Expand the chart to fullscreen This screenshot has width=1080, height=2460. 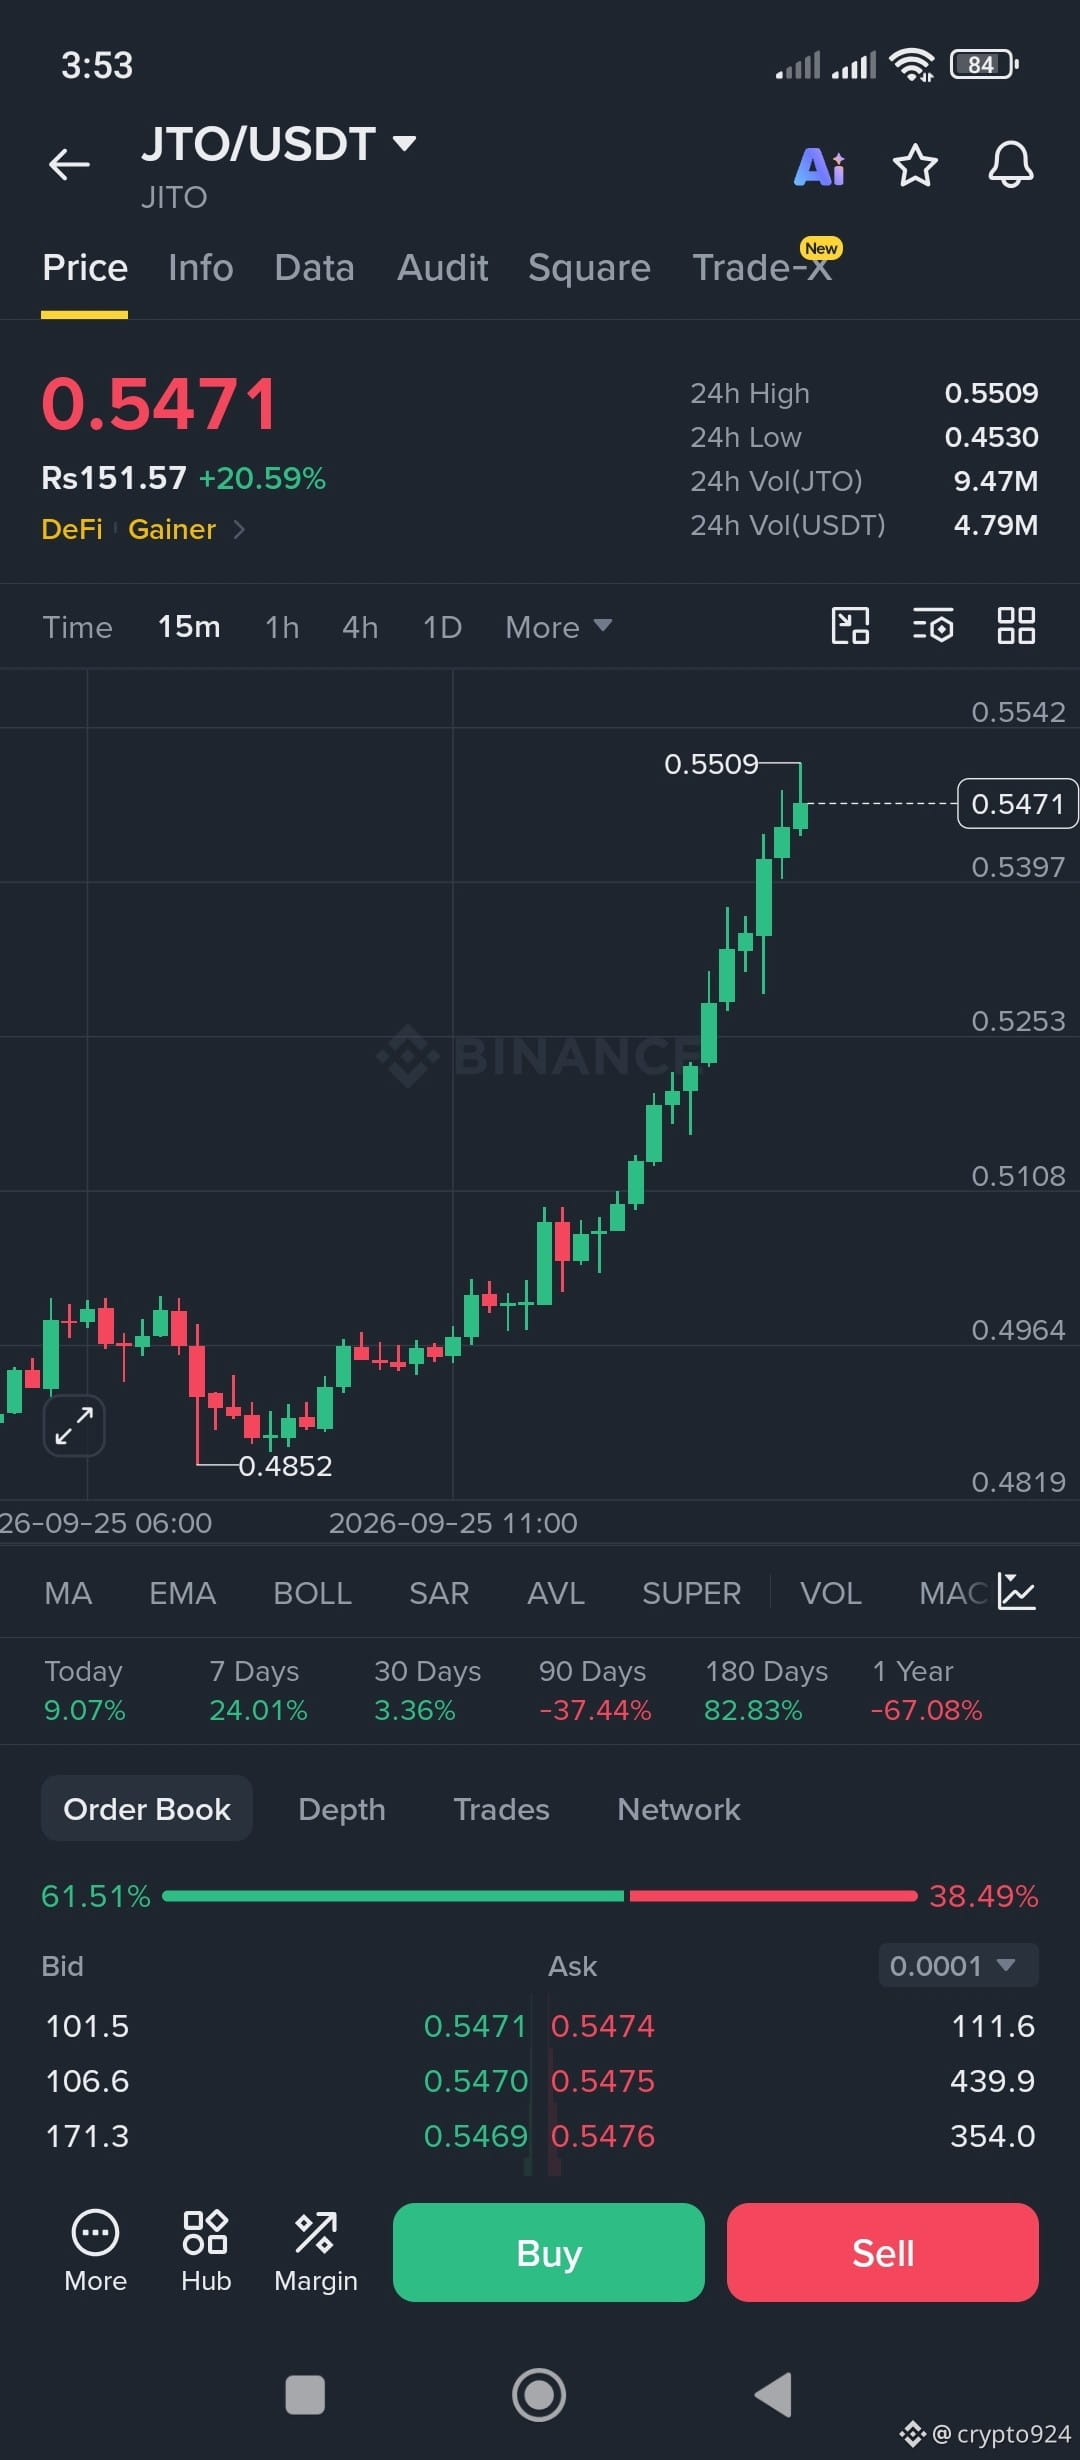click(x=74, y=1425)
